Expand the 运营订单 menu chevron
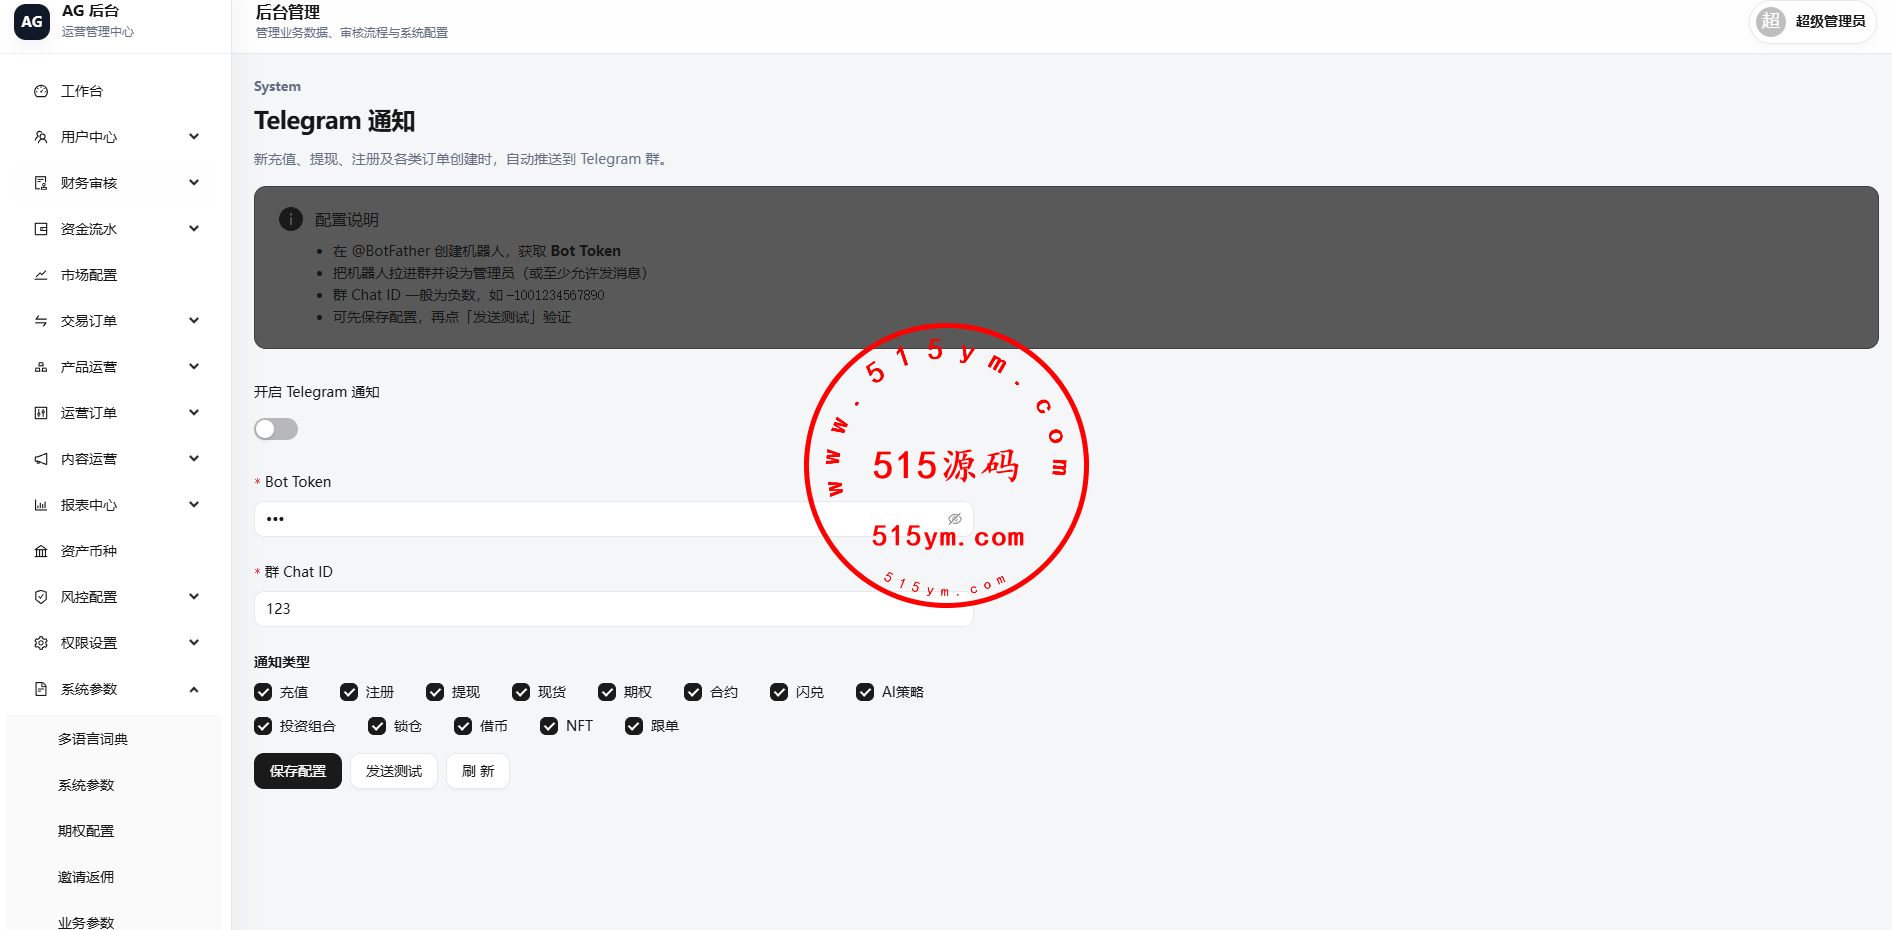1892x930 pixels. (x=194, y=413)
